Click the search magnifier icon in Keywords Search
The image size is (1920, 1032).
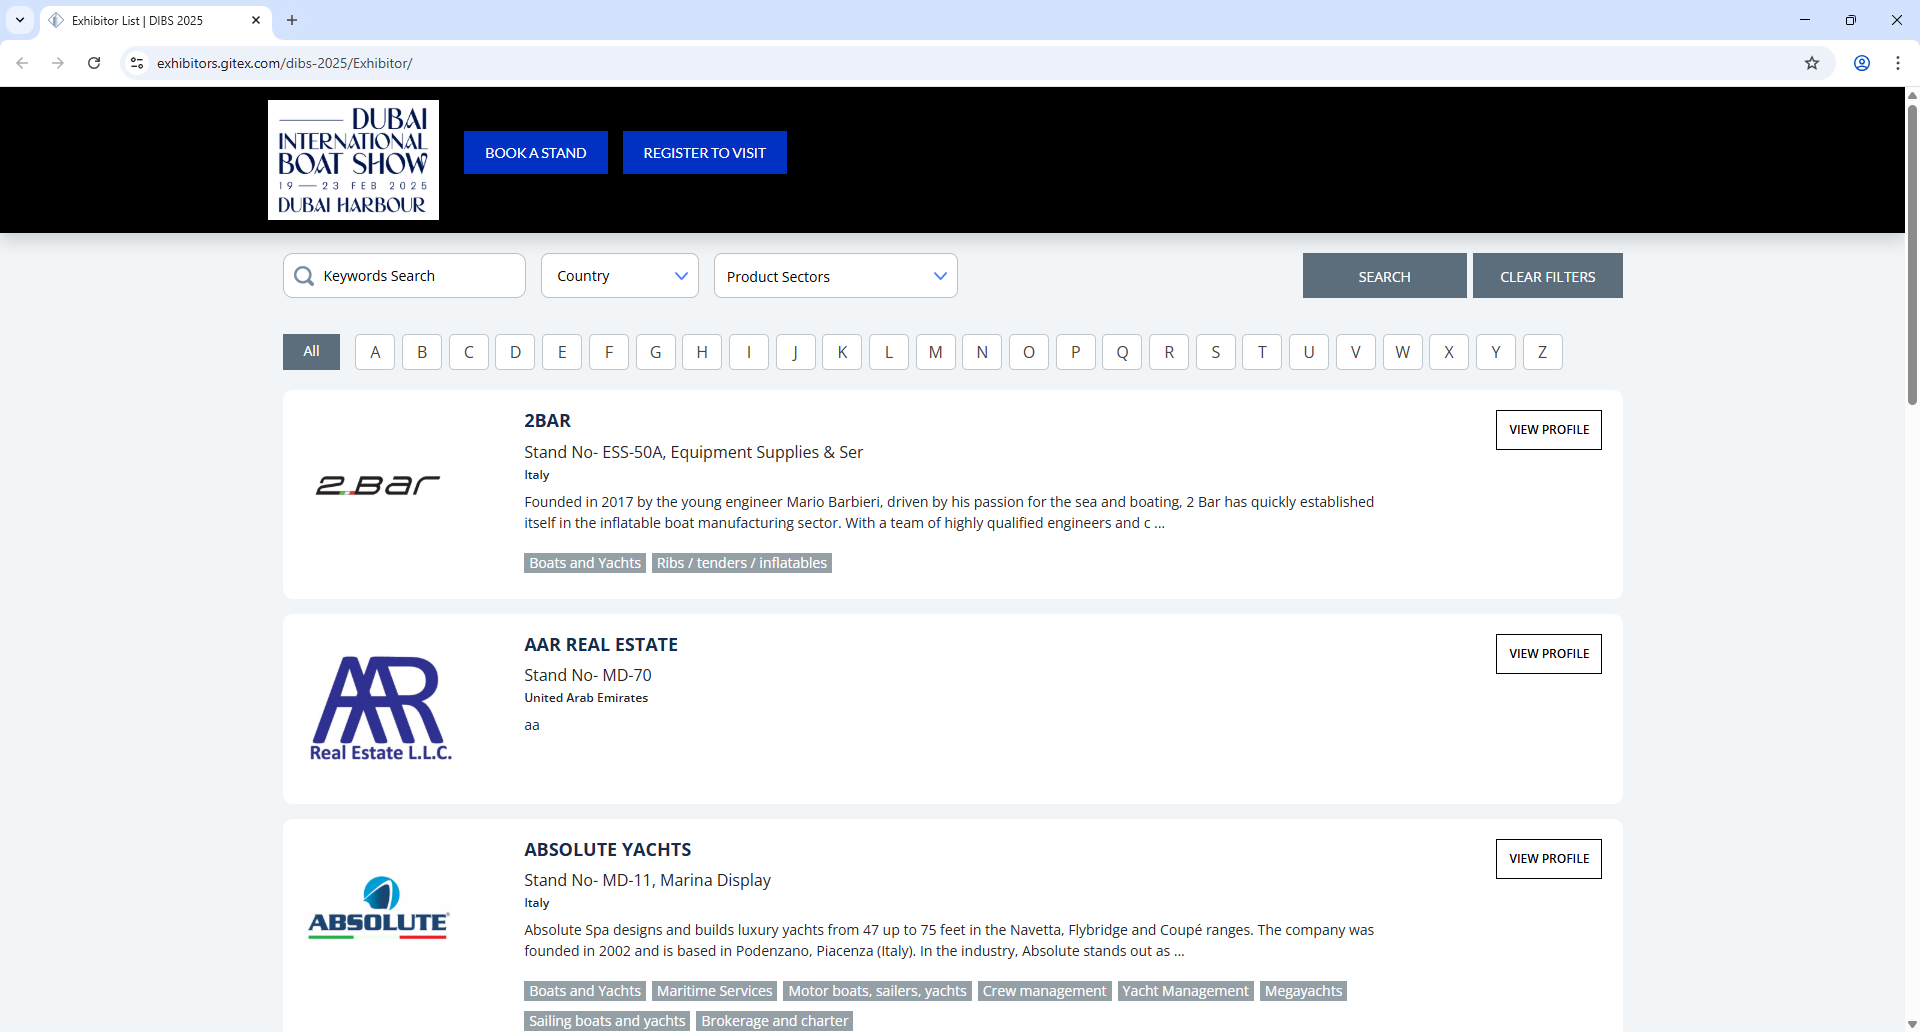[304, 276]
